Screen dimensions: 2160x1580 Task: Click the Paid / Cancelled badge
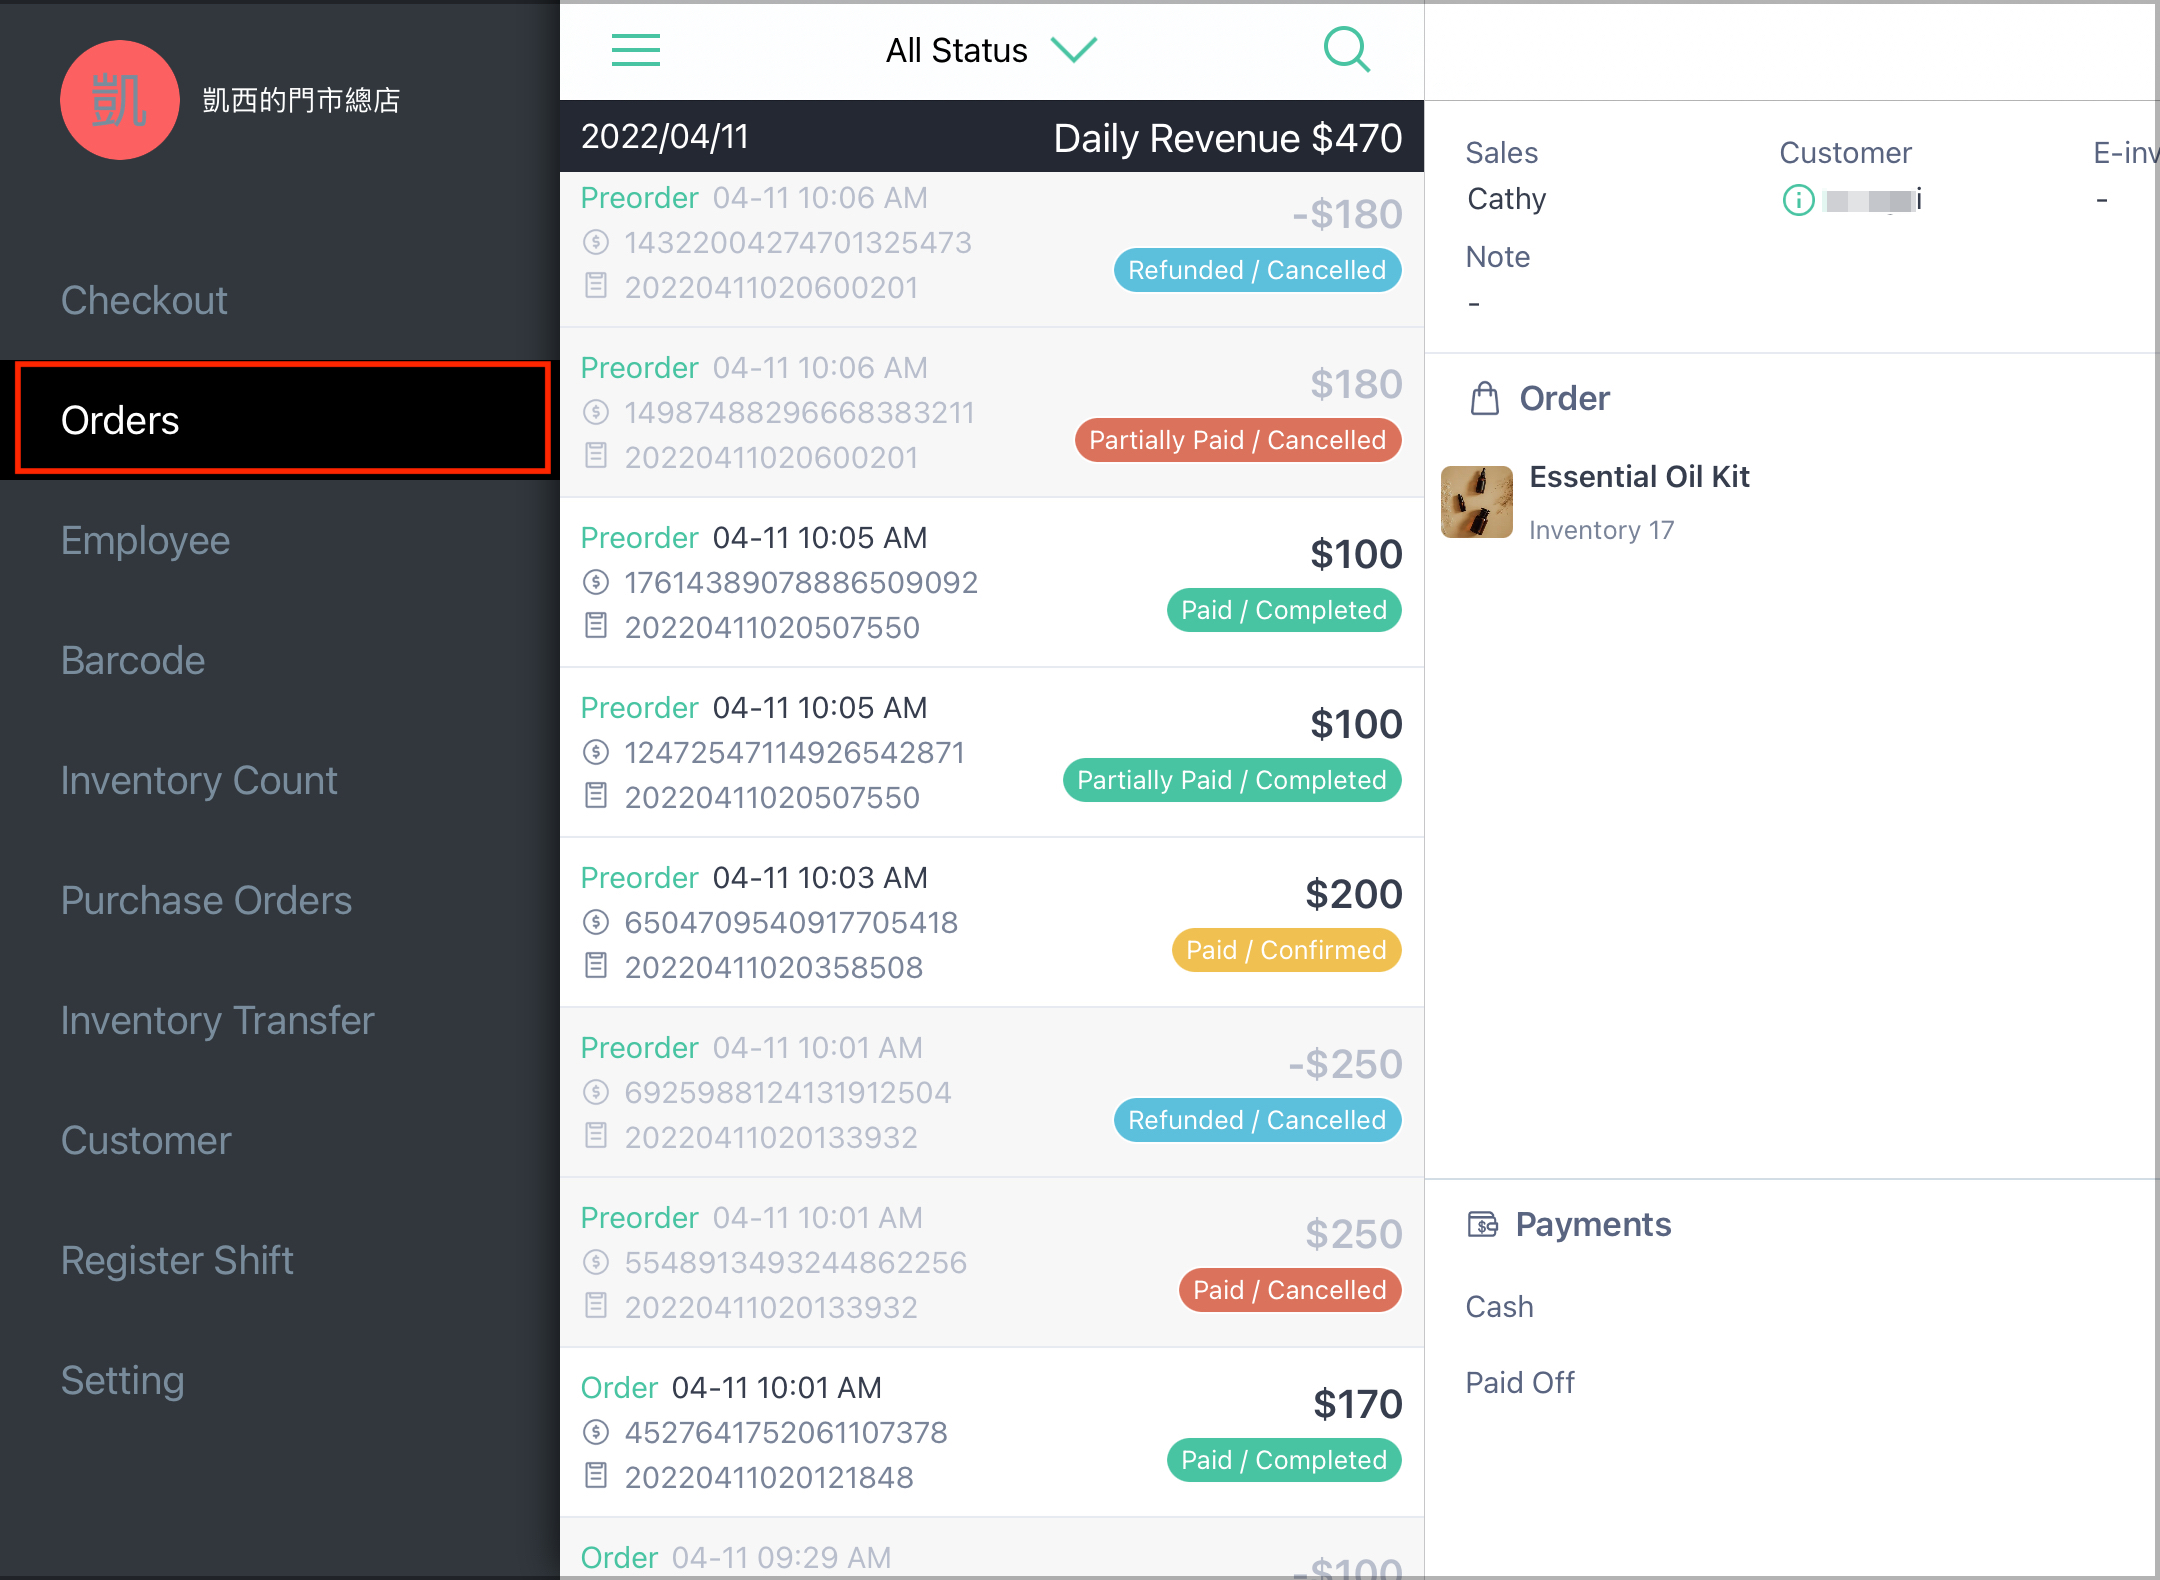[x=1290, y=1290]
